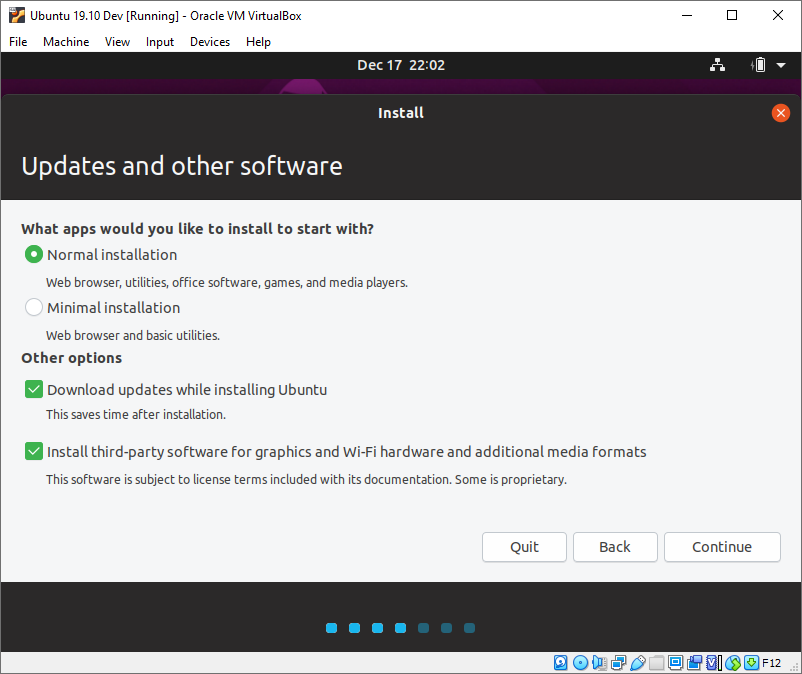Viewport: 802px width, 674px height.
Task: Click the 'Normal installation' label text
Action: coord(112,255)
